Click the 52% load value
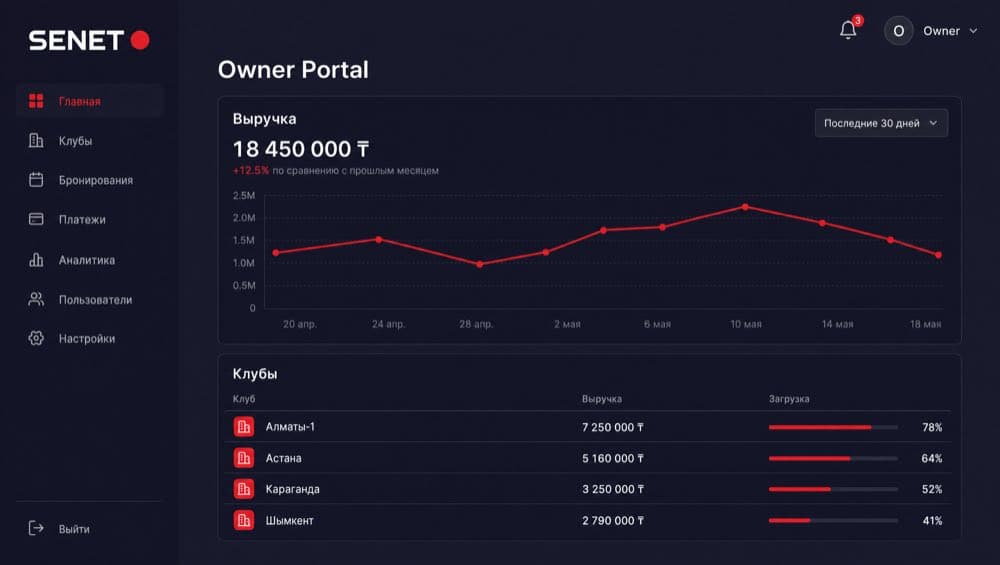 point(932,489)
